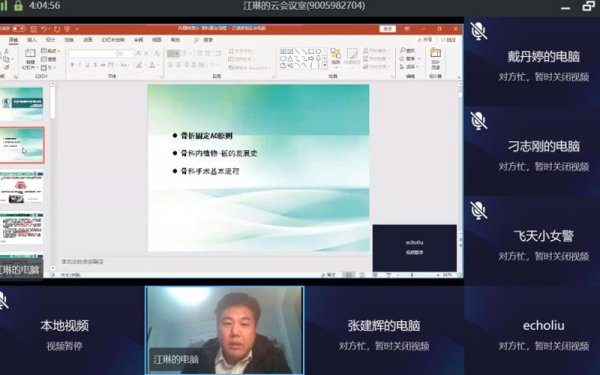Click the 登录 sign-in button
Image resolution: width=600 pixels, height=375 pixels.
point(387,29)
